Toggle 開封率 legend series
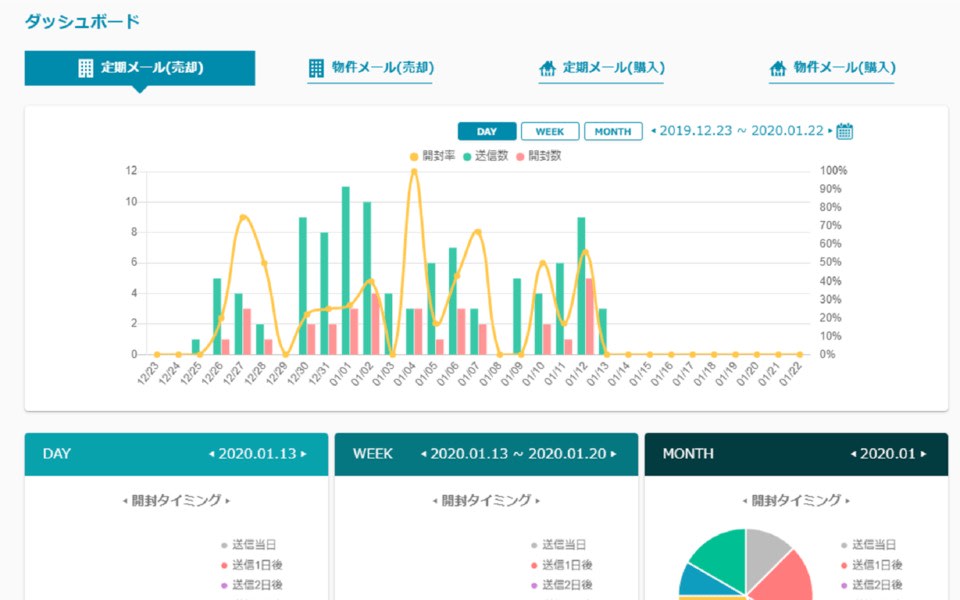The width and height of the screenshot is (960, 600). tap(432, 156)
